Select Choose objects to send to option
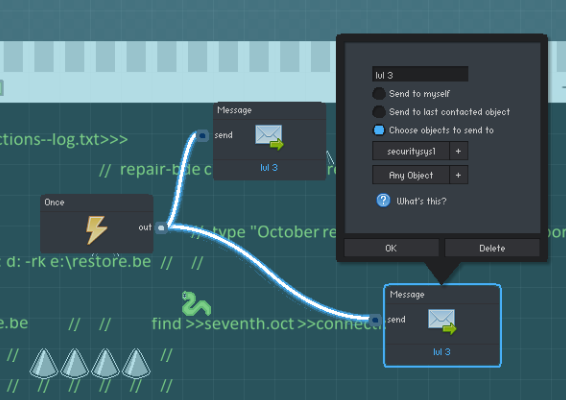This screenshot has height=401, width=566. (x=379, y=130)
